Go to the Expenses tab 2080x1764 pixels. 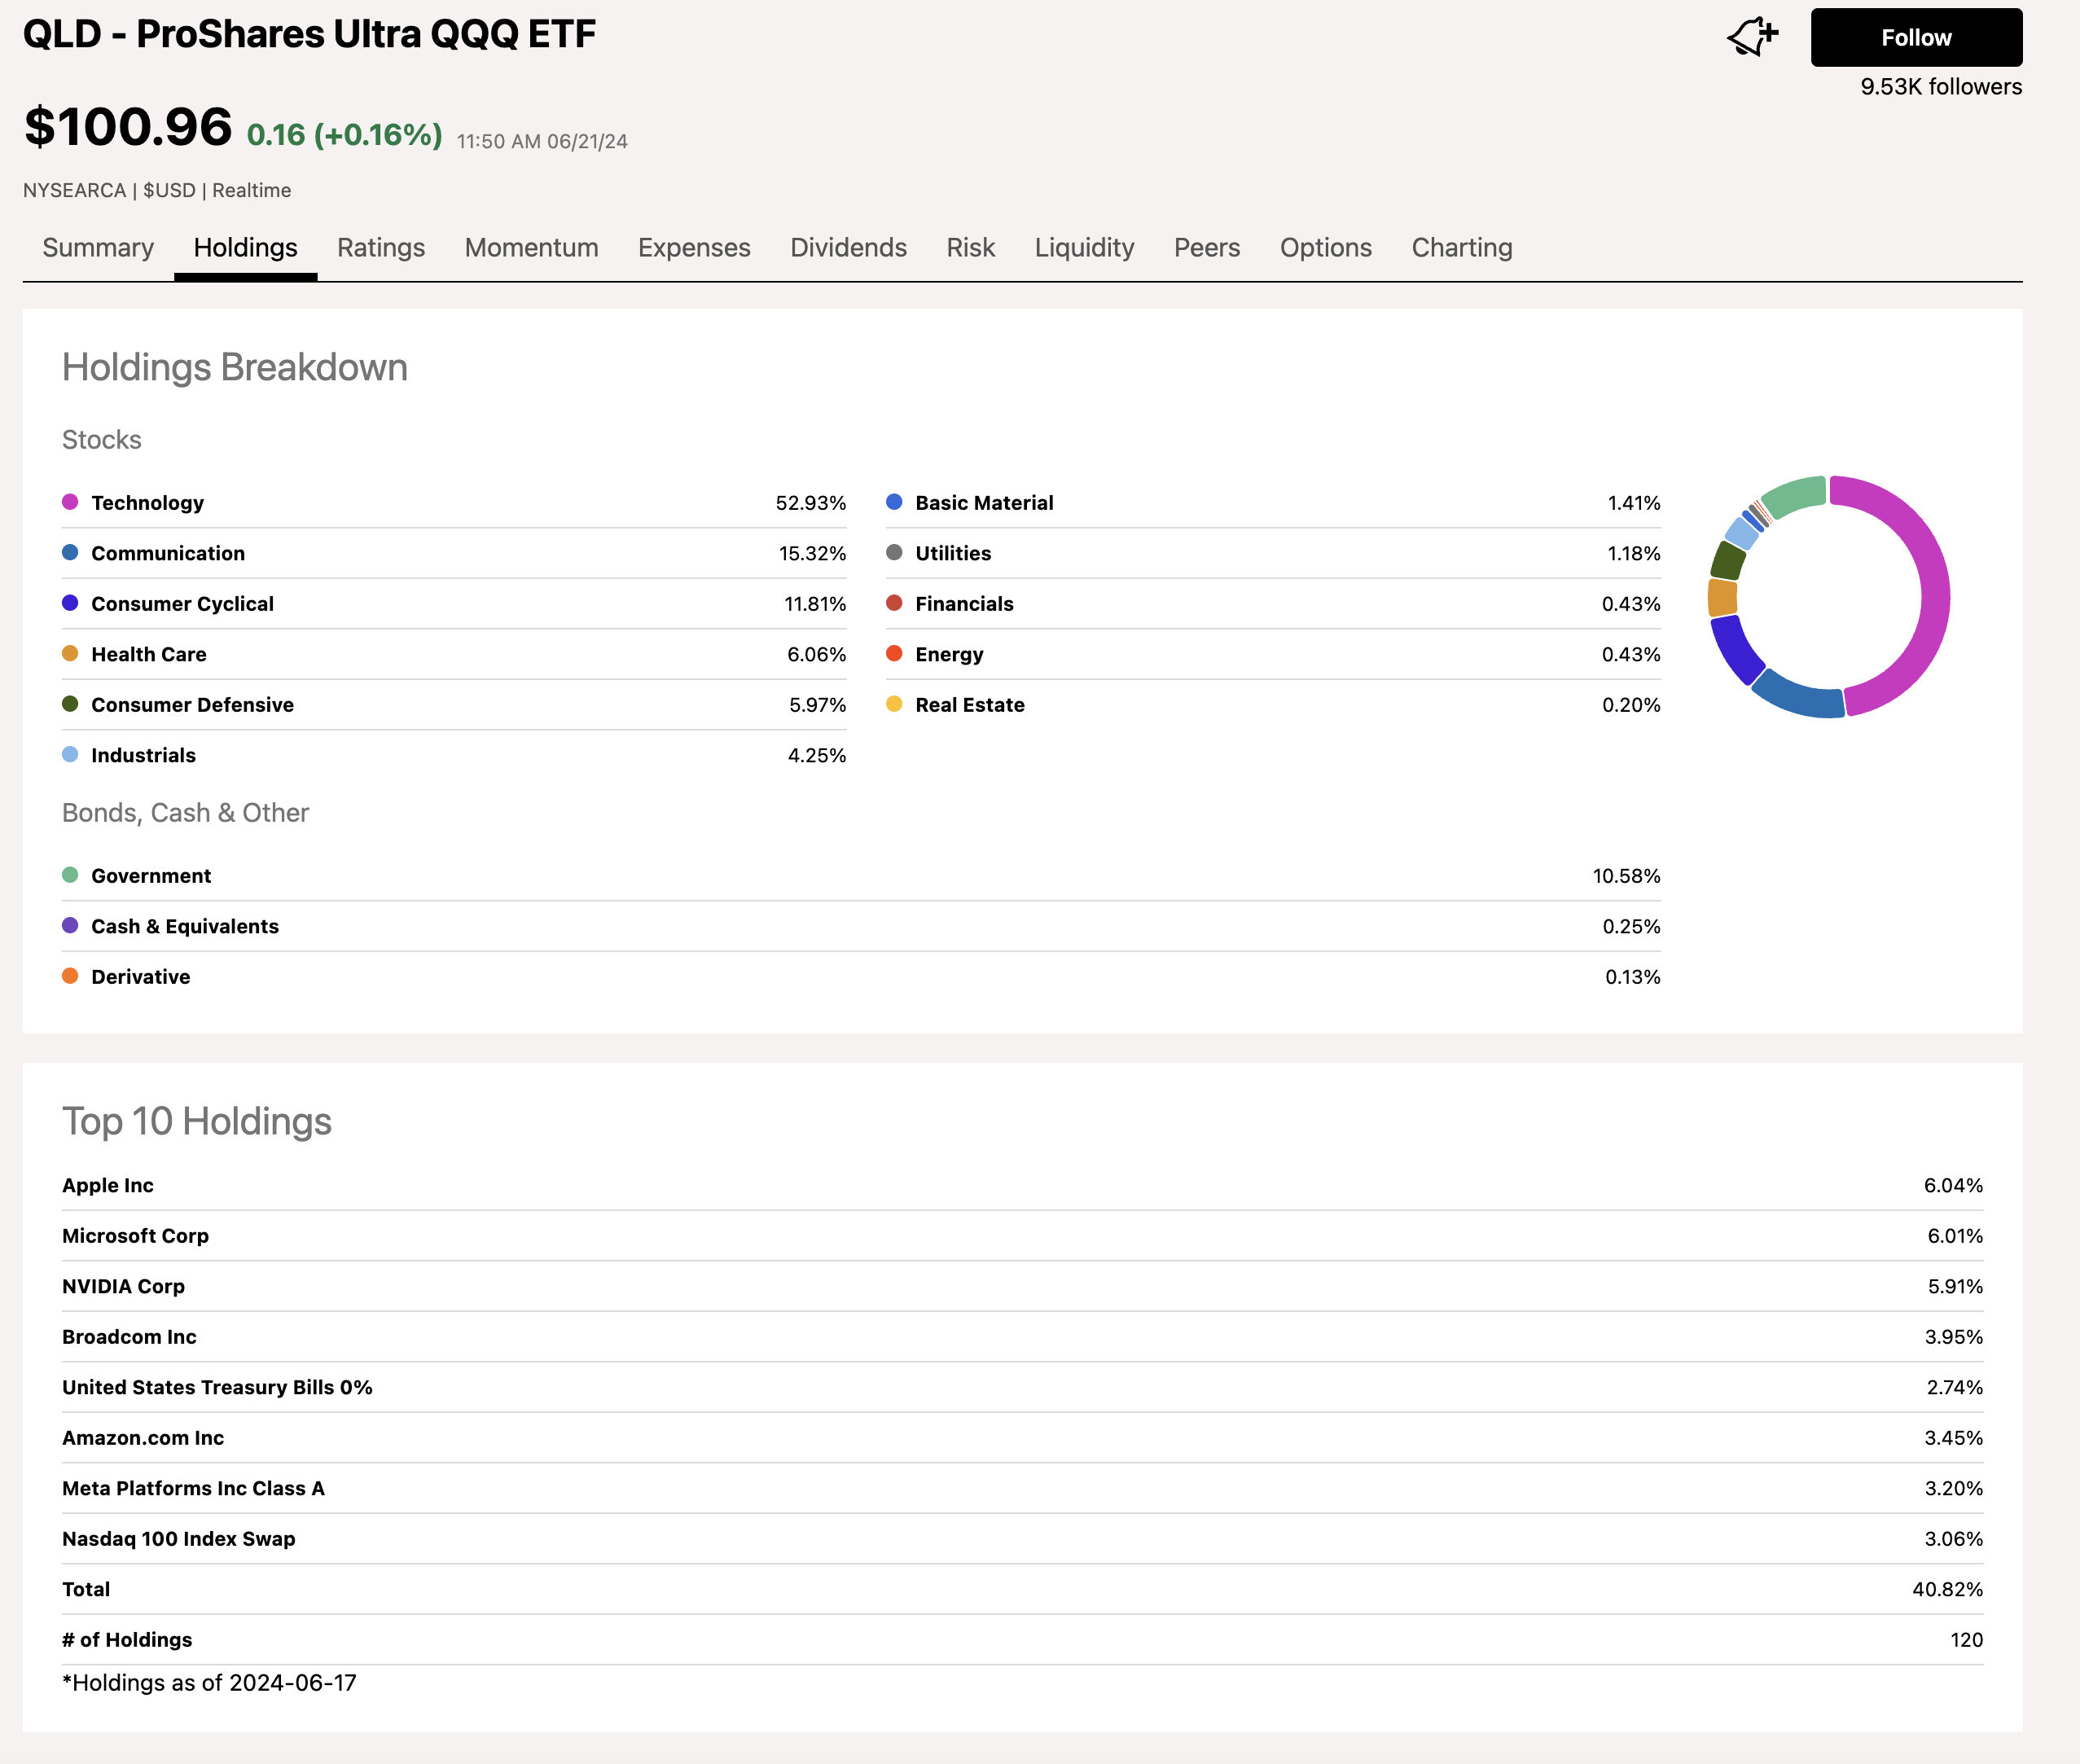coord(694,248)
